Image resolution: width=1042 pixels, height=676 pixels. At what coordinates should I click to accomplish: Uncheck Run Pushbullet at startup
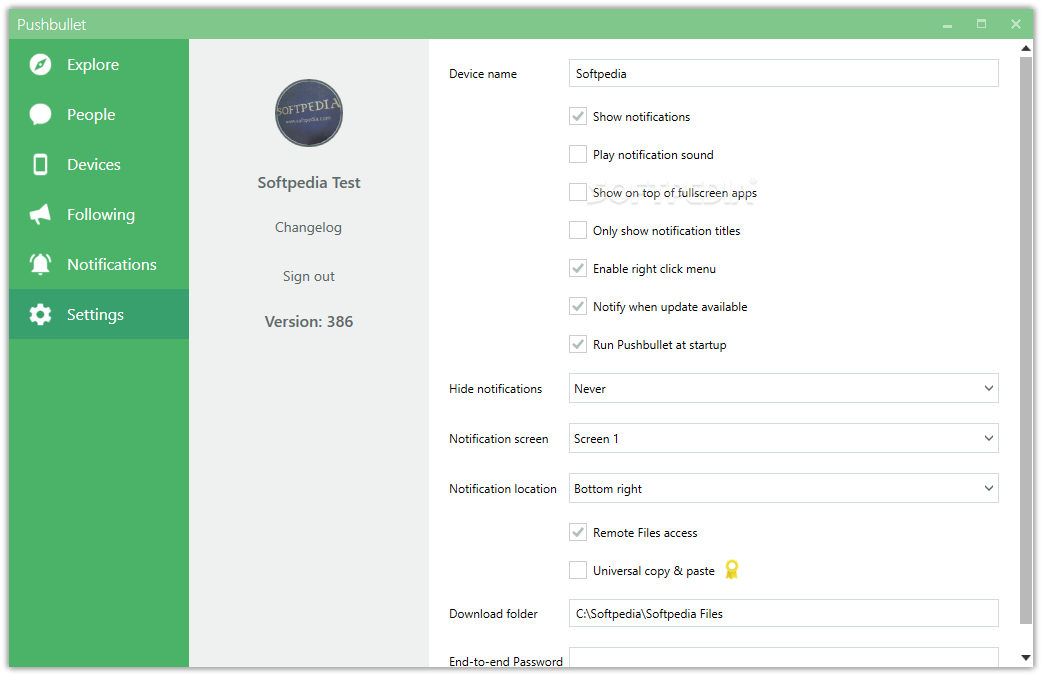(578, 344)
